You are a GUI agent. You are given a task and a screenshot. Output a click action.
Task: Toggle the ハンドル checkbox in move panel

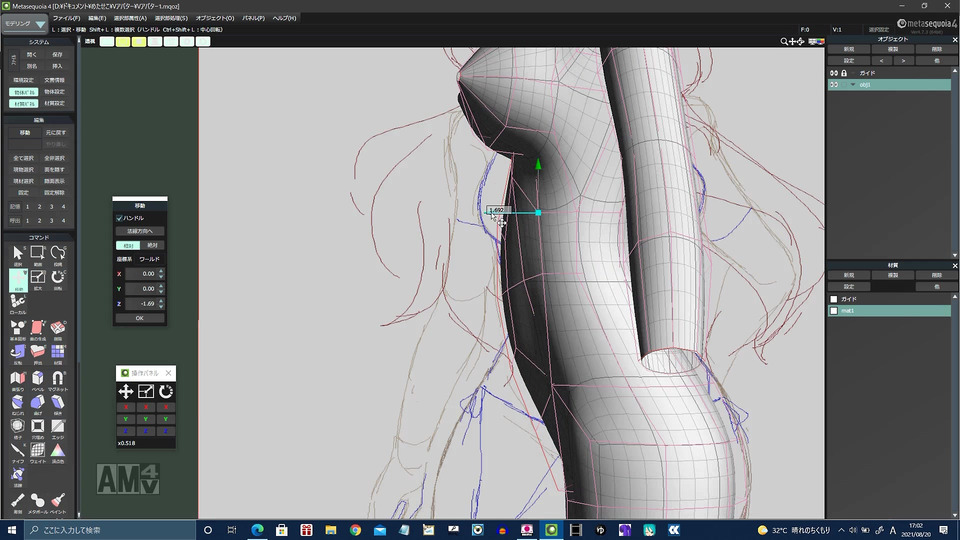click(119, 217)
